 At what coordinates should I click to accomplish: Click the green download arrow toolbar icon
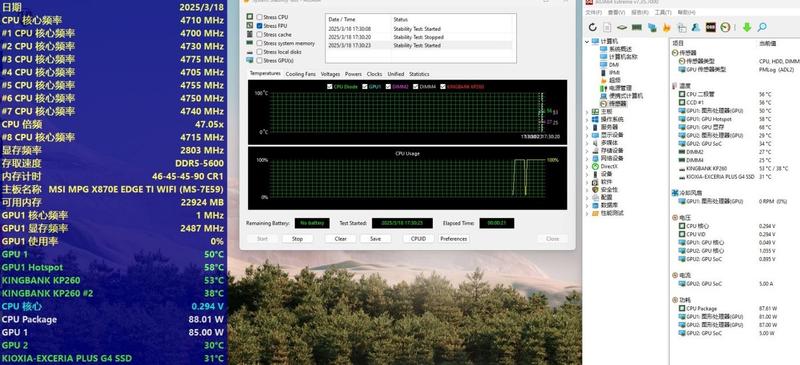coord(747,28)
